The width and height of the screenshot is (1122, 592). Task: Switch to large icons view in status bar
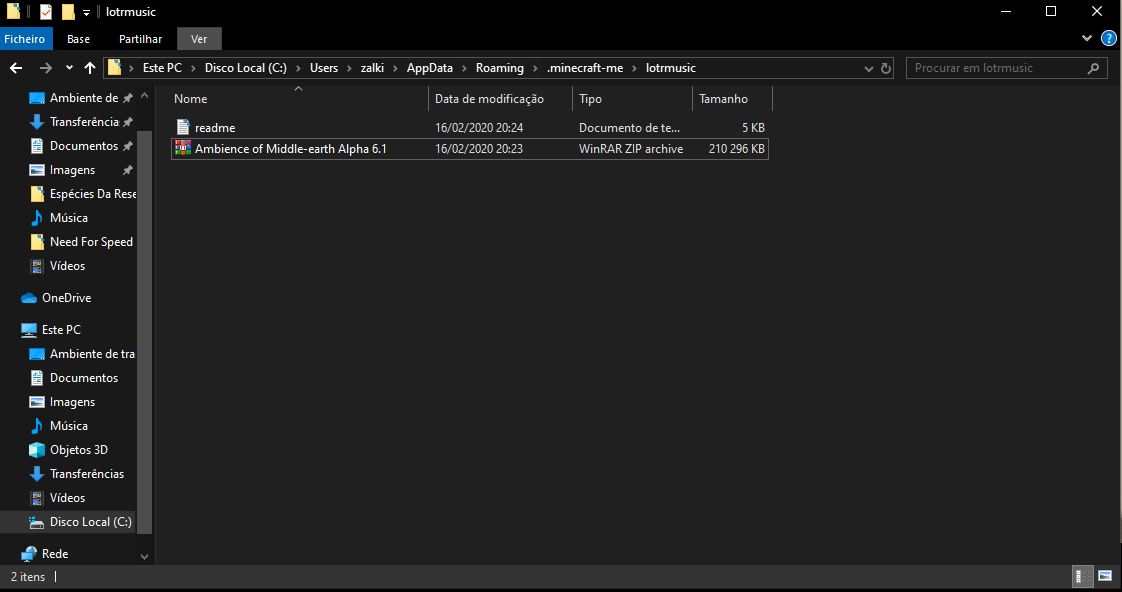[x=1105, y=576]
